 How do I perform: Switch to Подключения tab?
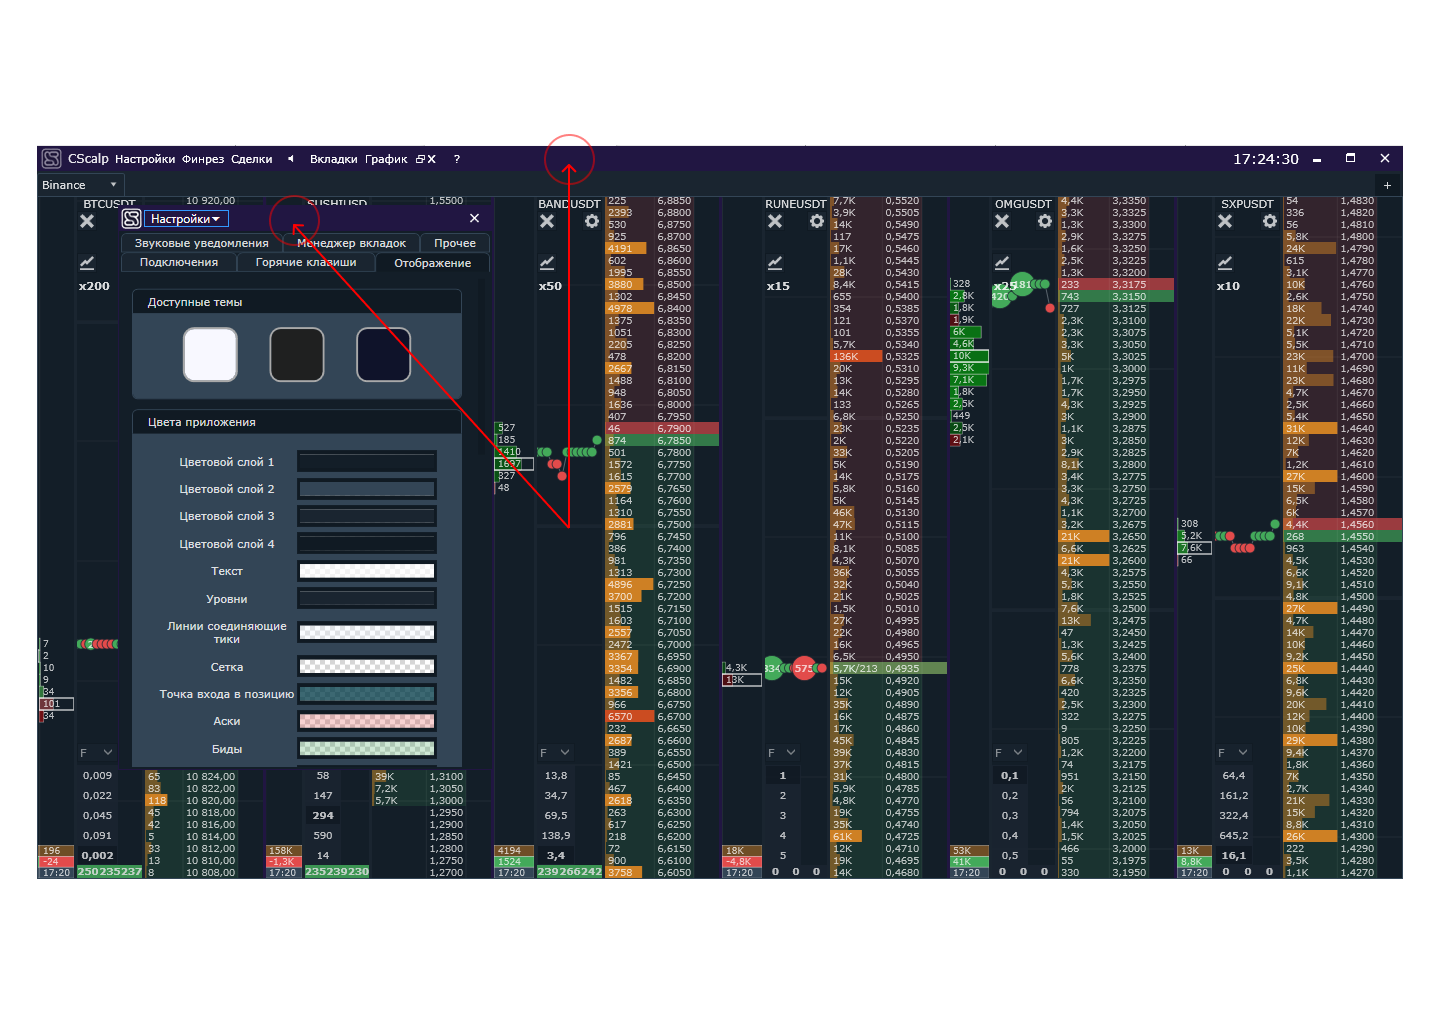(x=179, y=262)
